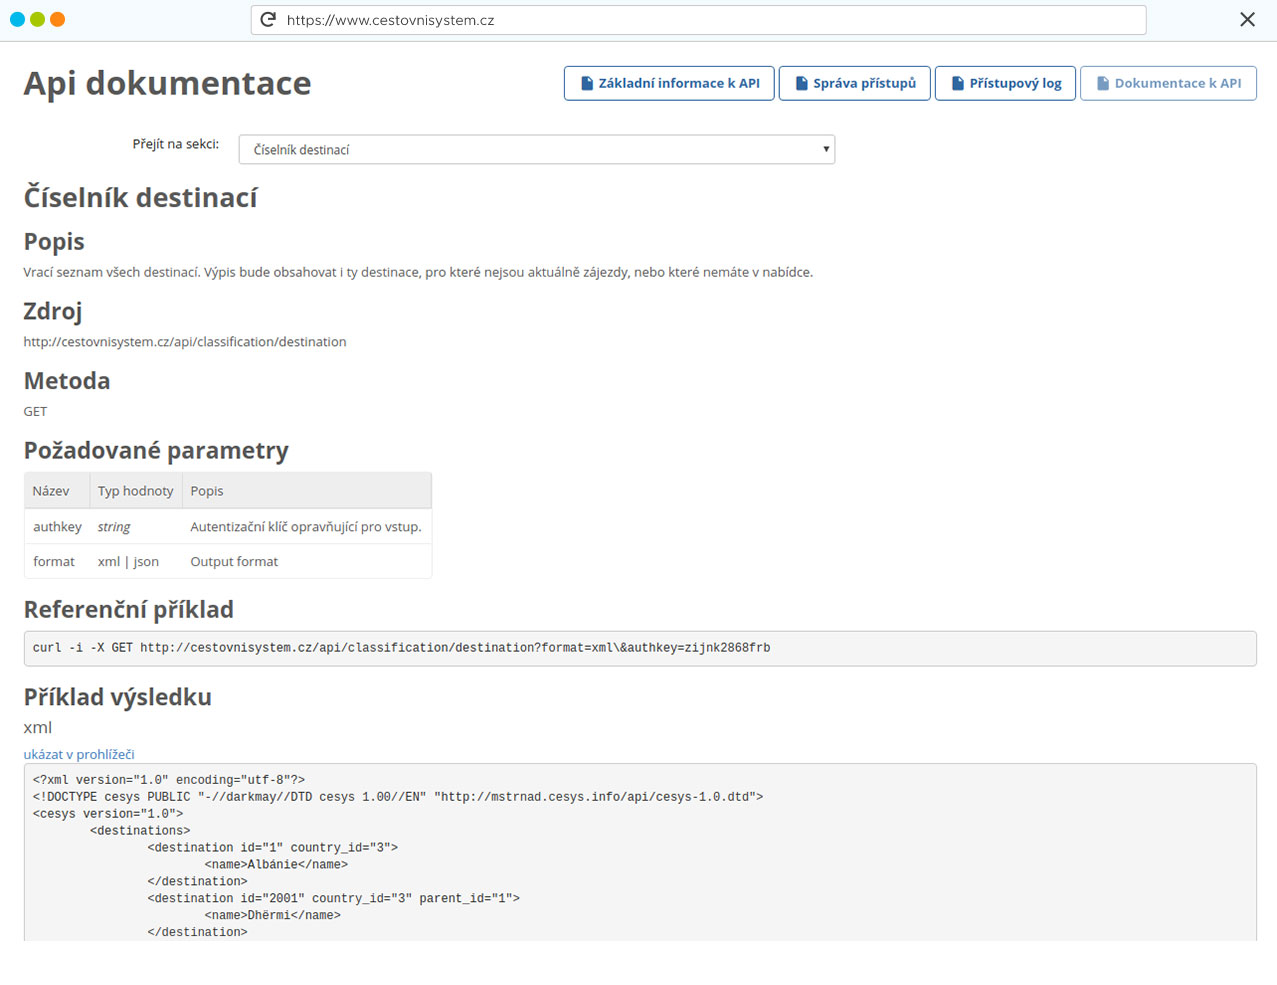1277x985 pixels.
Task: Click the document icon in Přístupový log button
Action: tap(957, 84)
